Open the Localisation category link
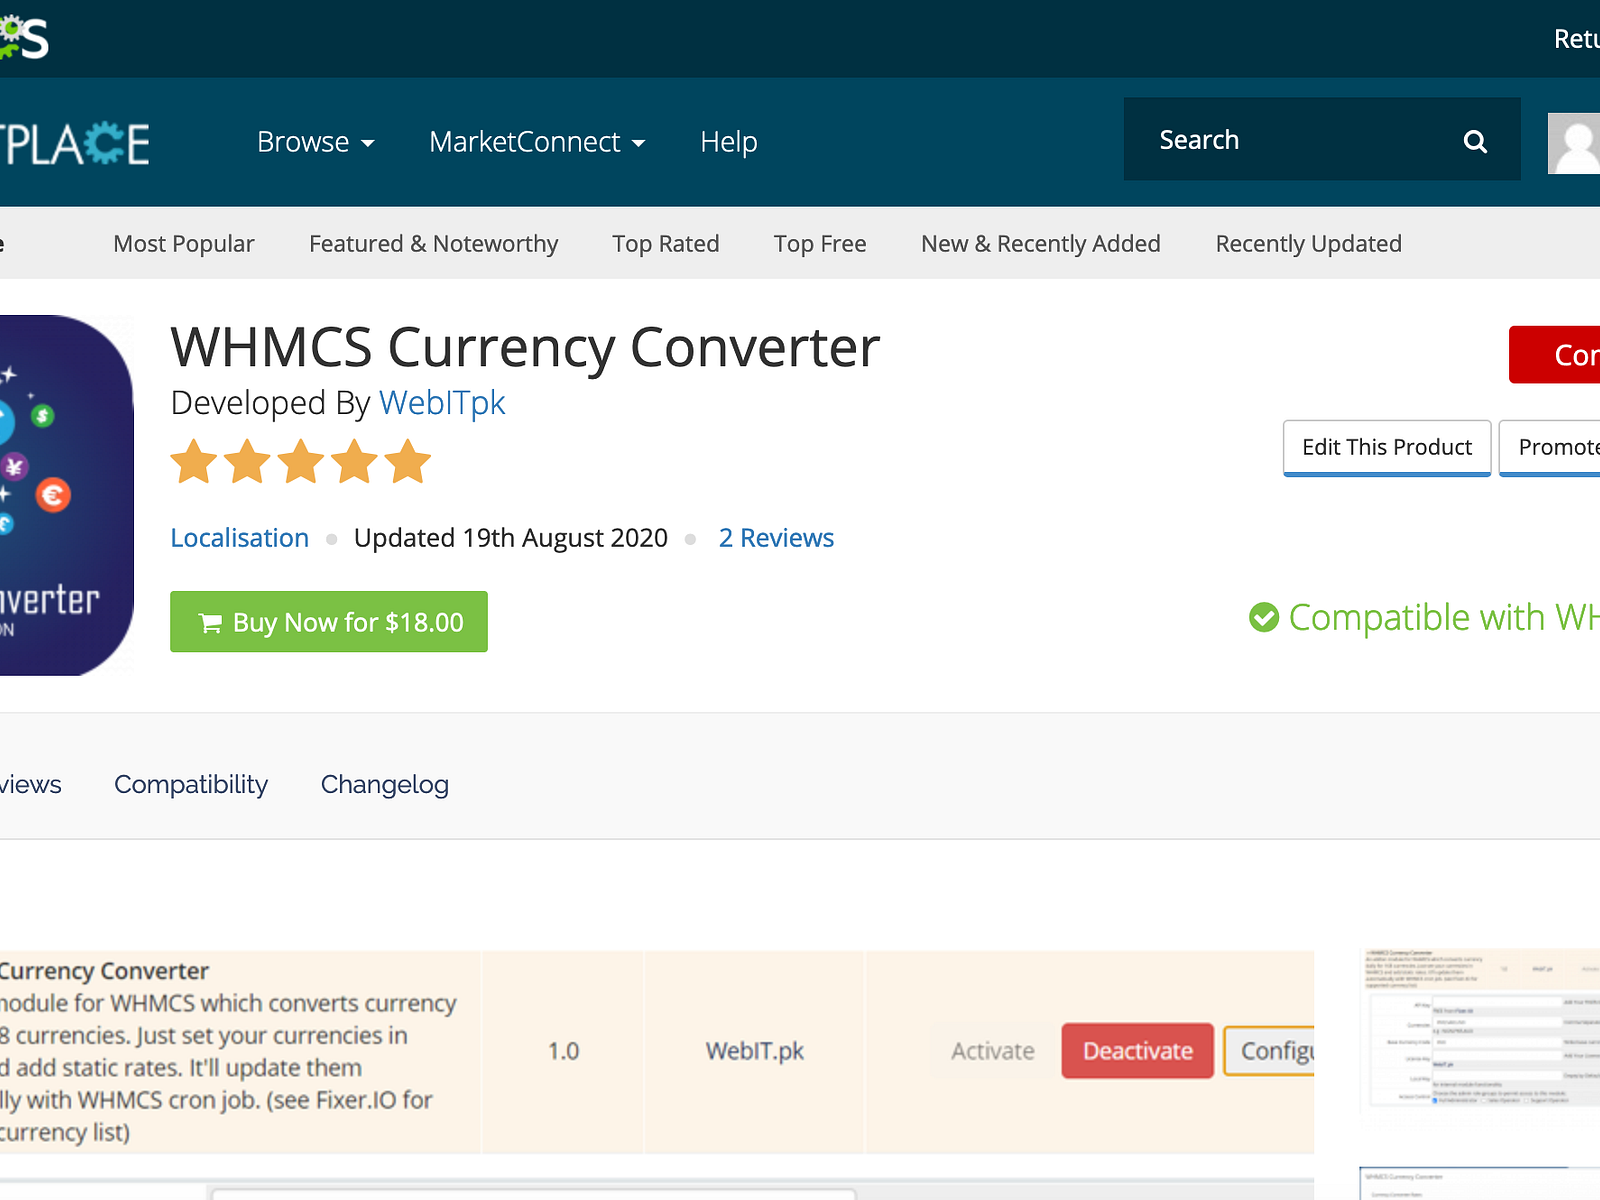 [x=240, y=538]
